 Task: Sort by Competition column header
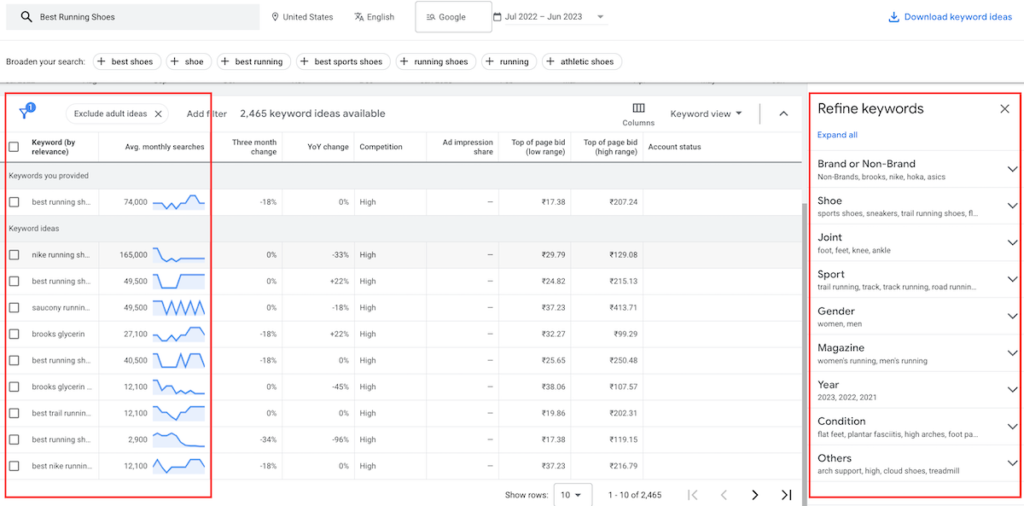(380, 147)
